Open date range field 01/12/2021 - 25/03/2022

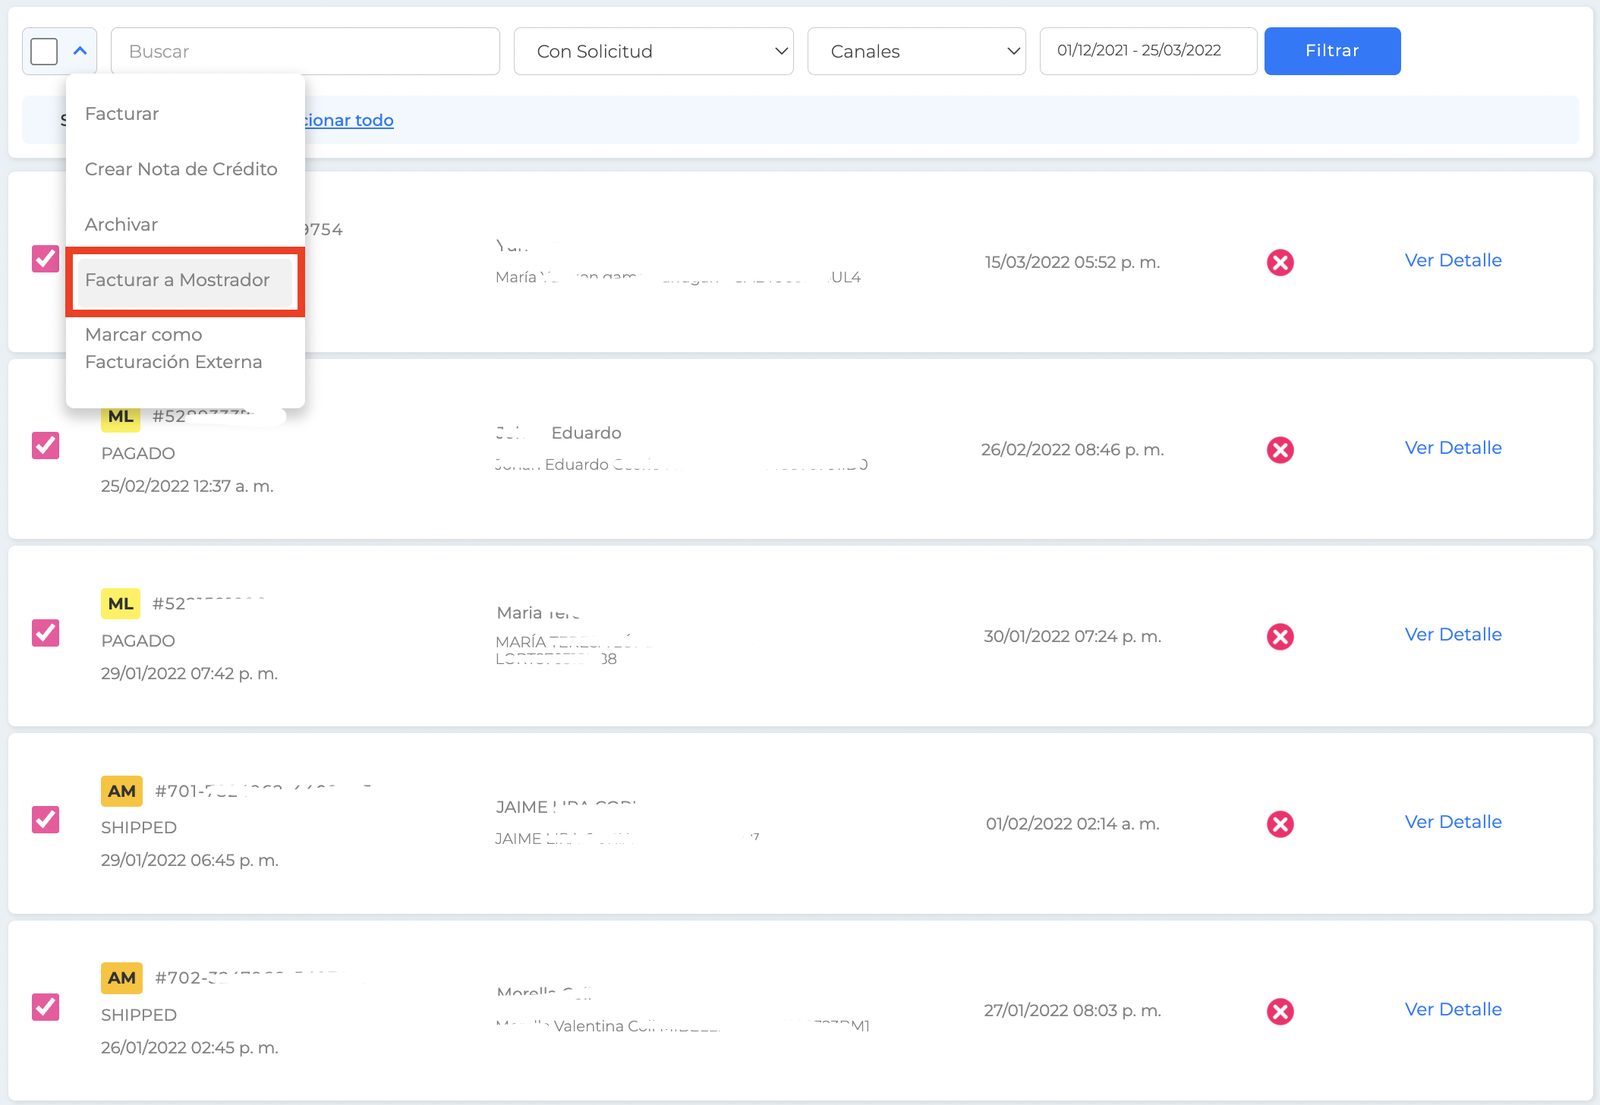coord(1148,51)
